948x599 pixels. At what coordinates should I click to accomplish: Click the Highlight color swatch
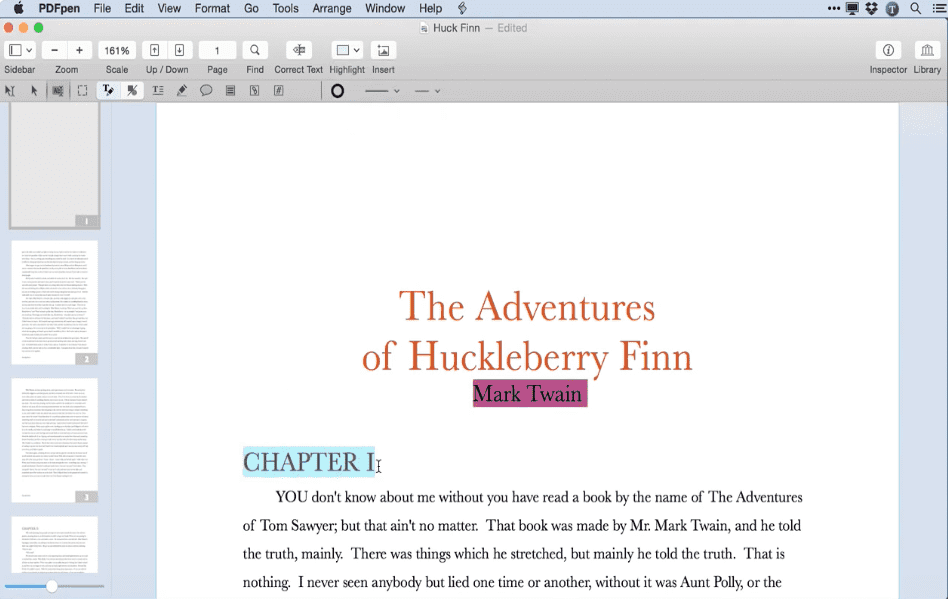click(x=343, y=50)
